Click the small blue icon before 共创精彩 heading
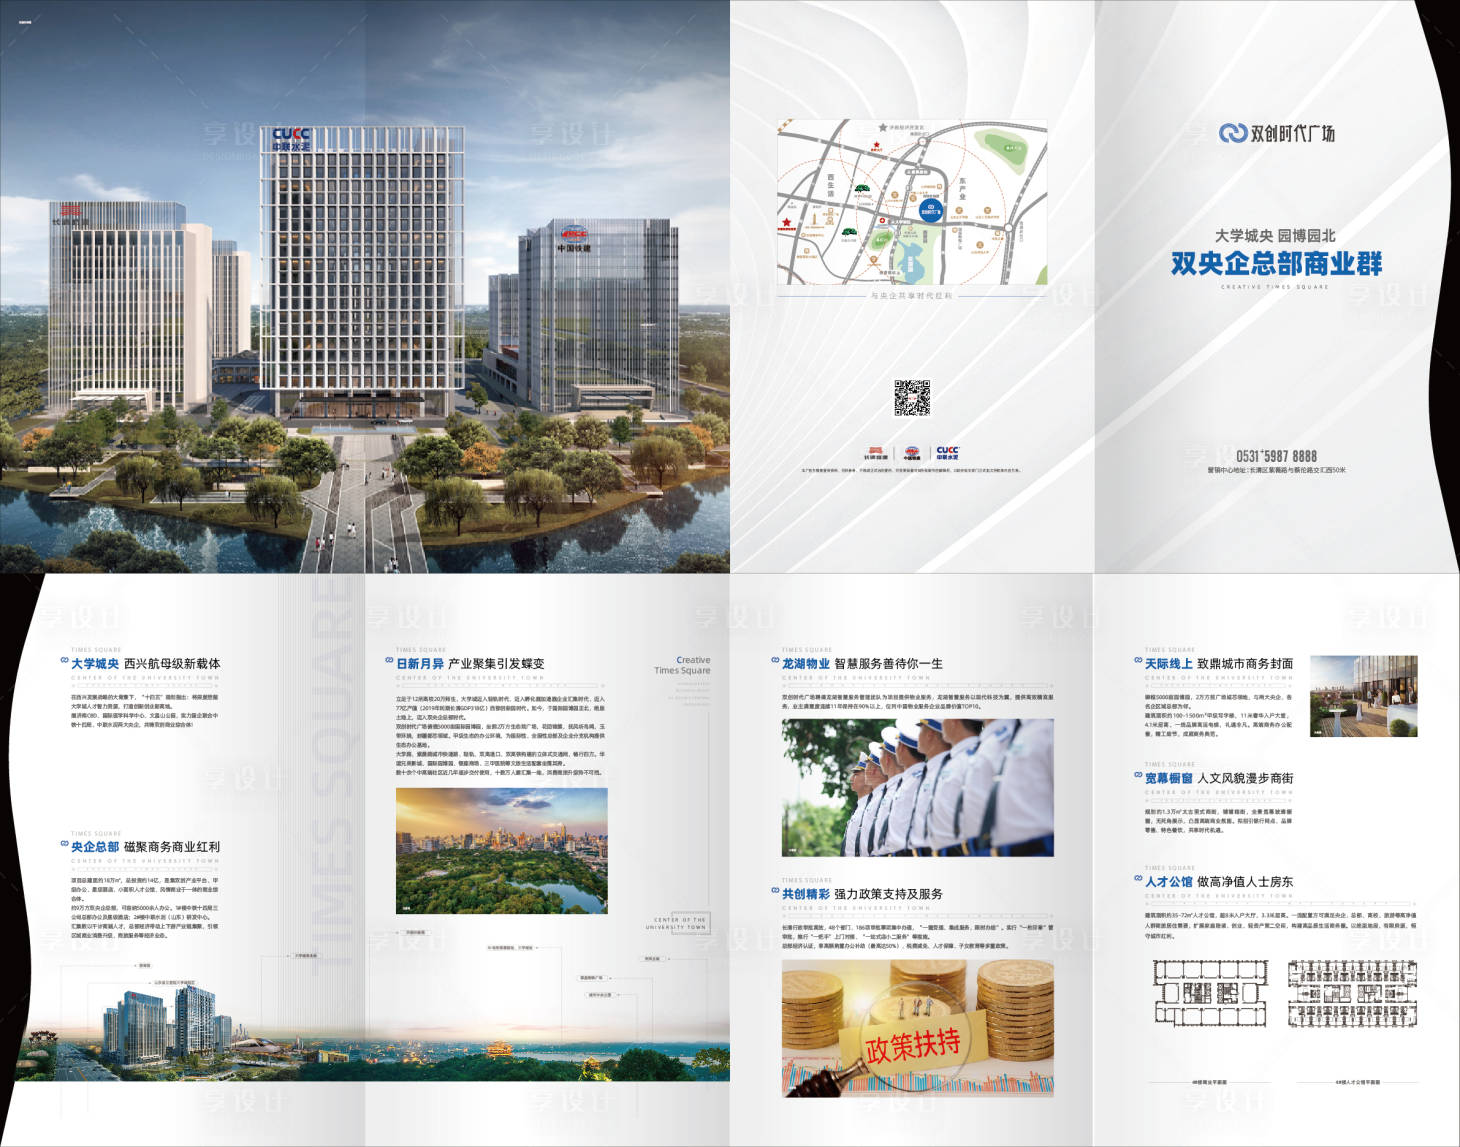Viewport: 1460px width, 1147px height. (x=775, y=890)
